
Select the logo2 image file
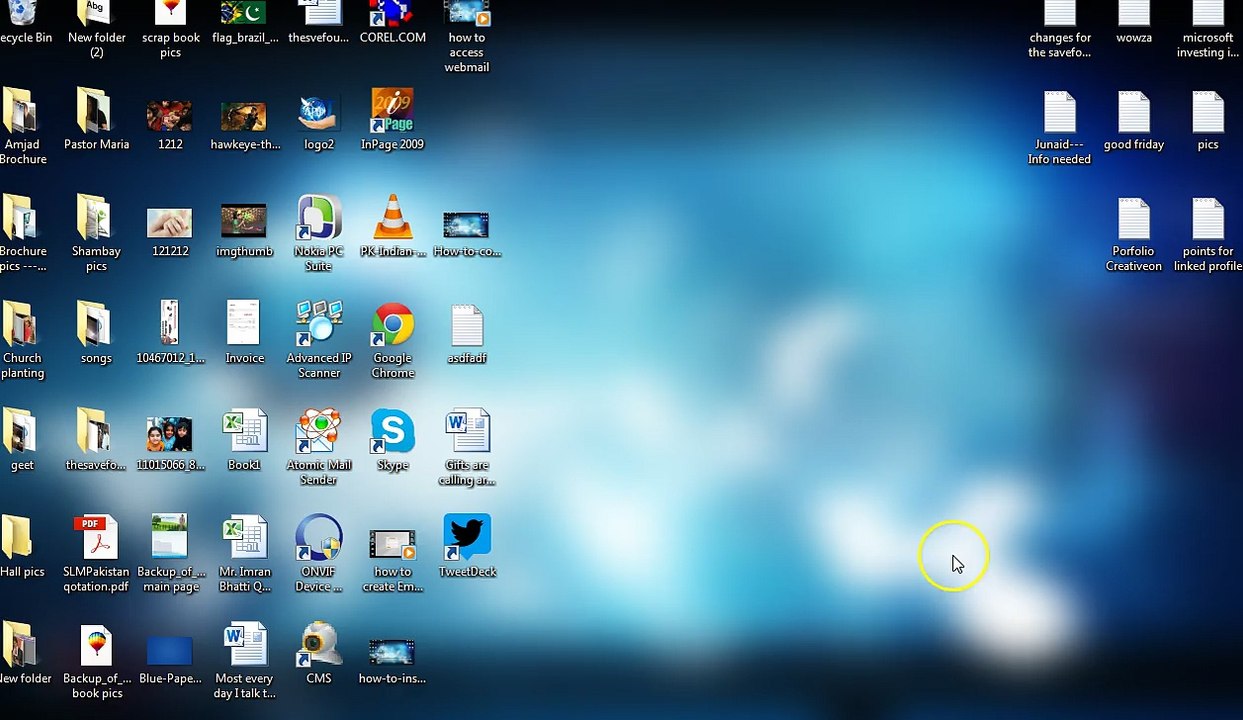click(319, 119)
